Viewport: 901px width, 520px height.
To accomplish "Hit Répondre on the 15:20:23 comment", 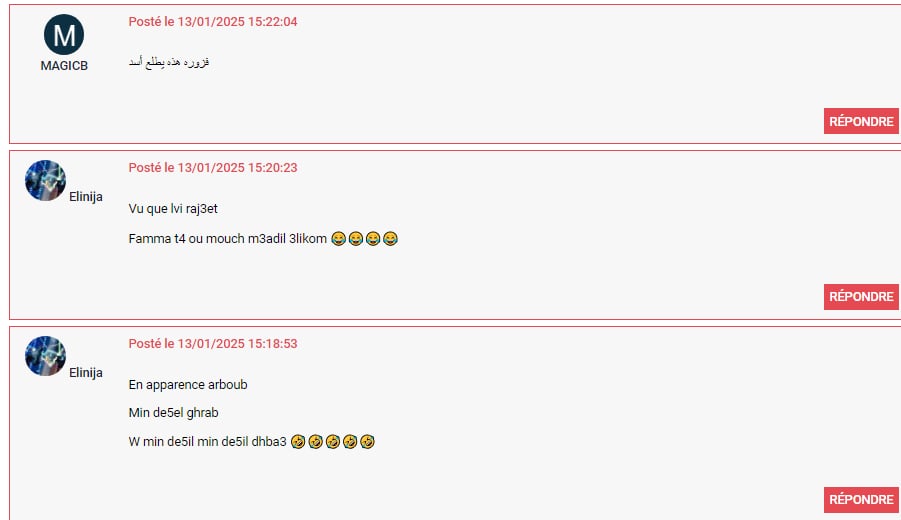I will tap(861, 296).
